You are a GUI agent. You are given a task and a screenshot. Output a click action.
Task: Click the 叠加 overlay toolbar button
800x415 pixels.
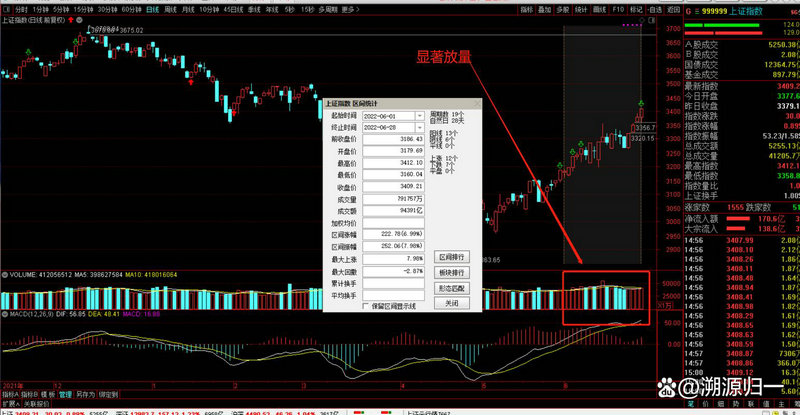(544, 8)
